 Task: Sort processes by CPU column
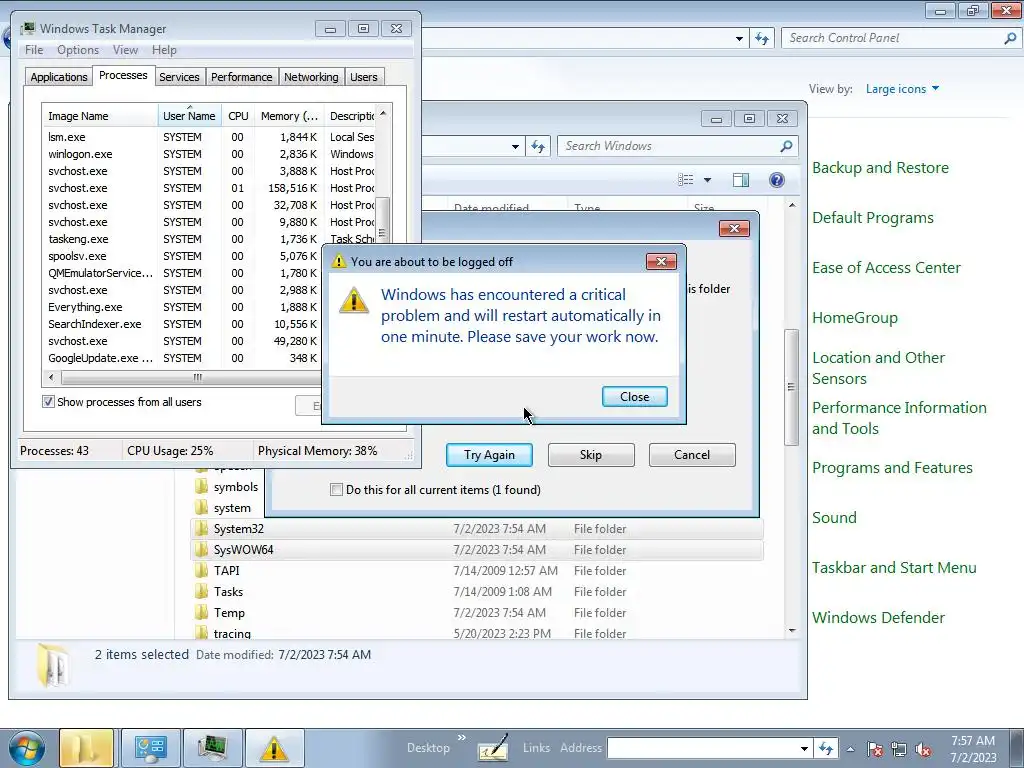click(x=238, y=116)
